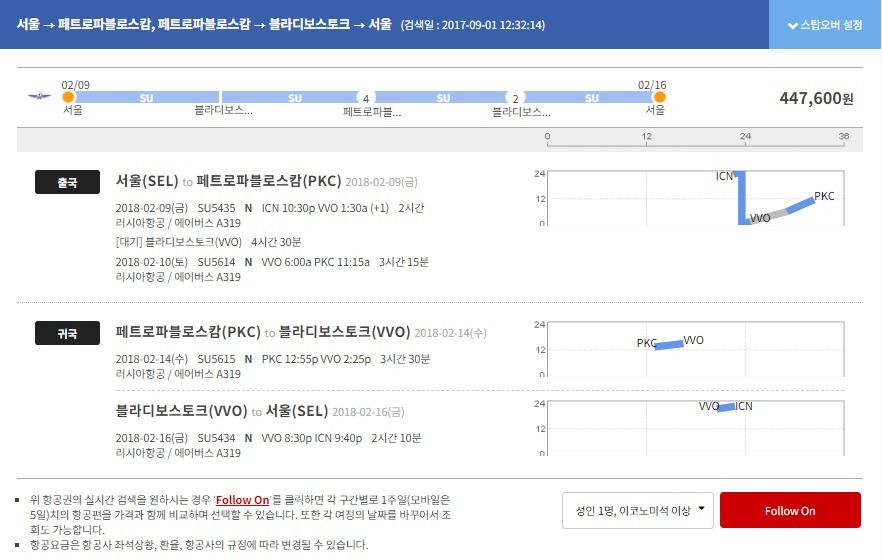Screen dimensions: 882x559
Task: Click the Follow On link in the notes
Action: point(242,500)
